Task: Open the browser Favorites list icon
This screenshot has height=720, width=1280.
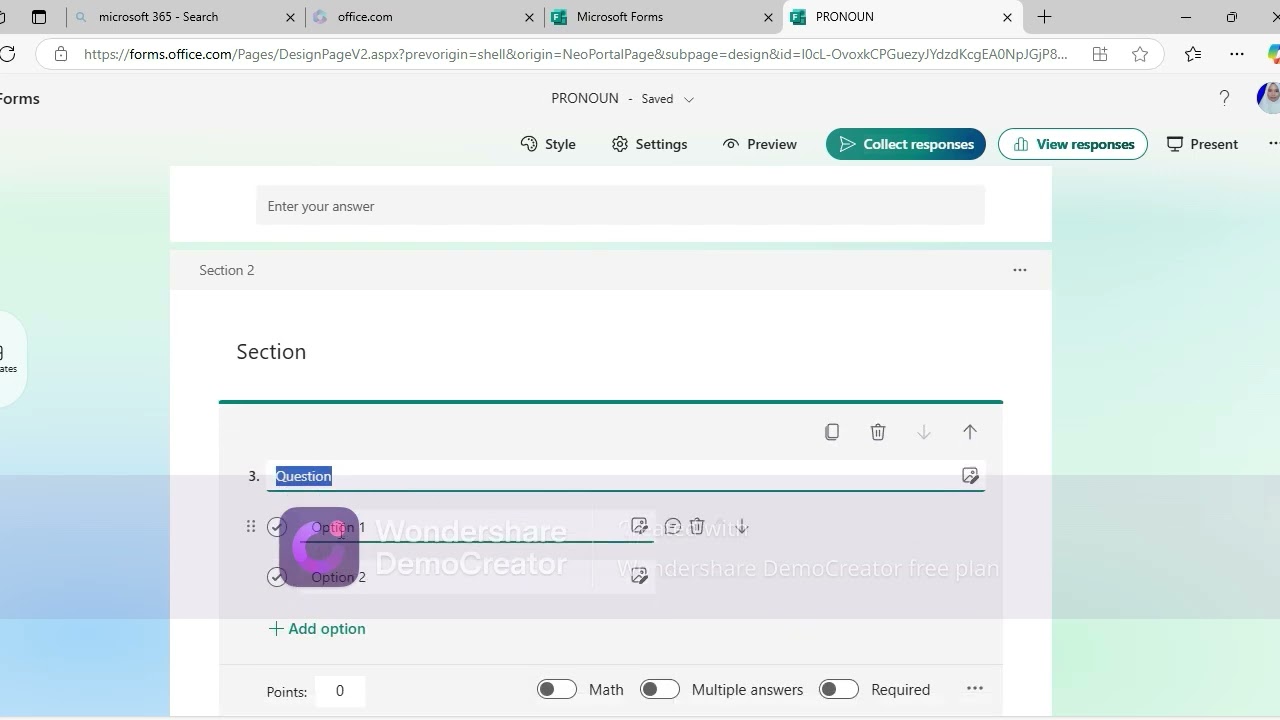Action: (x=1192, y=54)
